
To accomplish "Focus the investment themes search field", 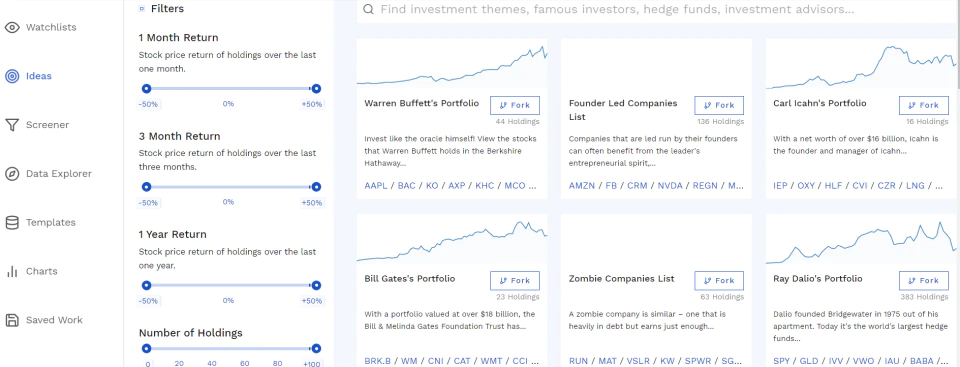I will 656,10.
